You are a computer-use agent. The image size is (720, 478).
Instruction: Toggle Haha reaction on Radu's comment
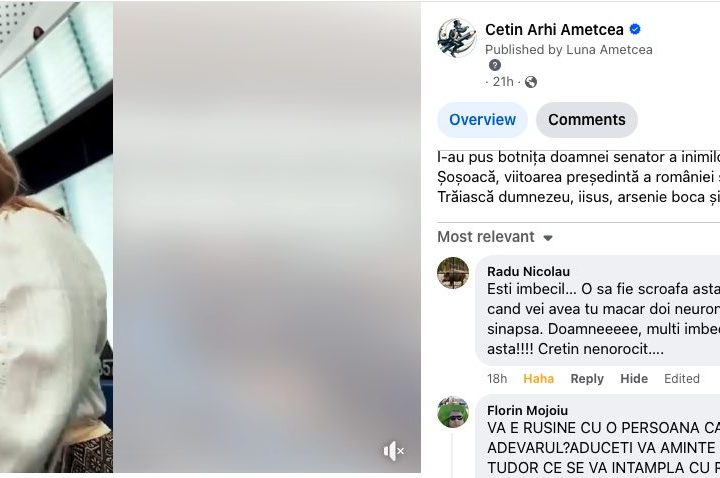click(x=539, y=379)
